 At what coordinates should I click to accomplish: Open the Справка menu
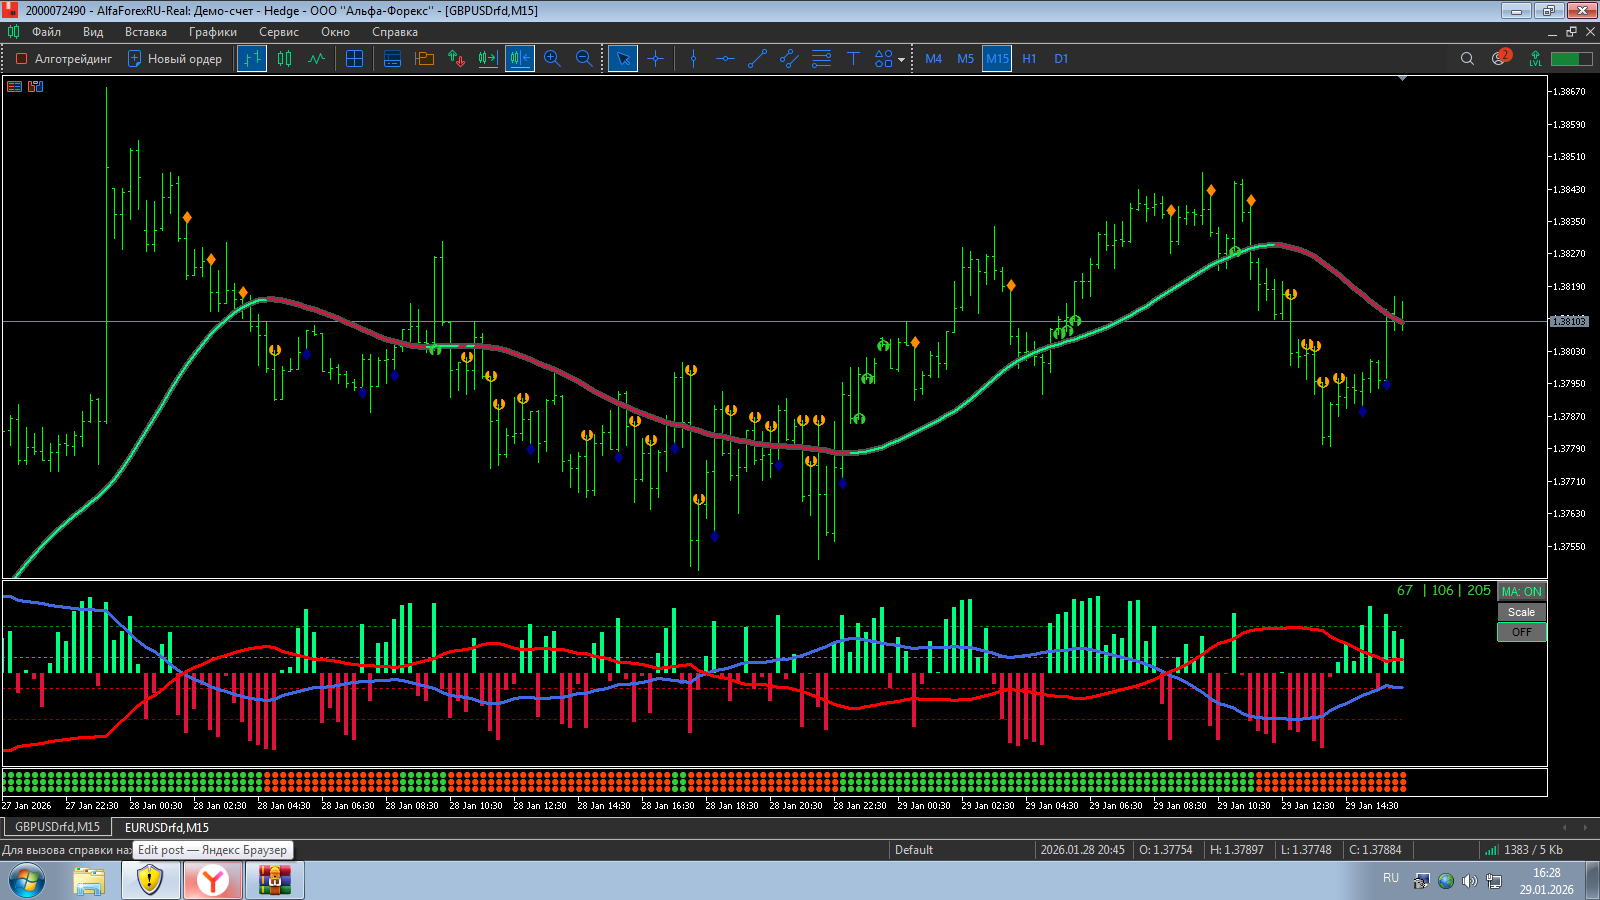[395, 32]
